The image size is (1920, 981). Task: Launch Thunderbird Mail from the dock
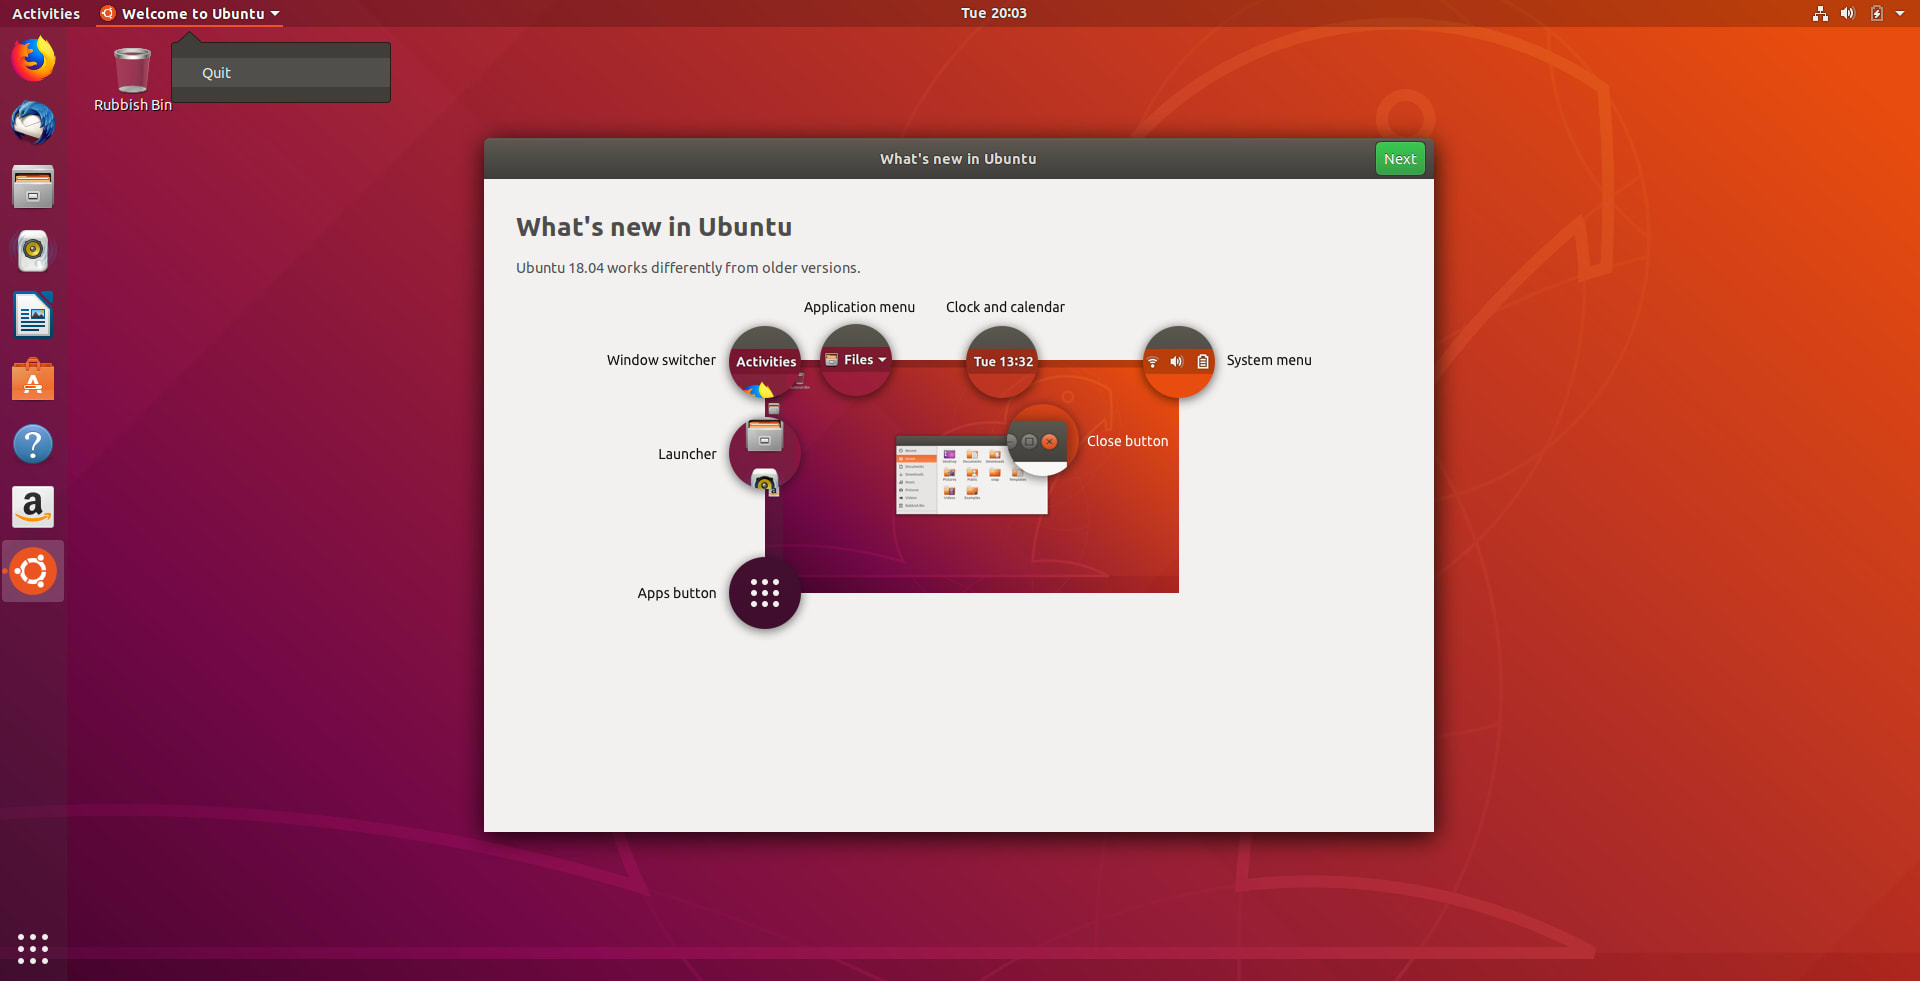click(33, 123)
